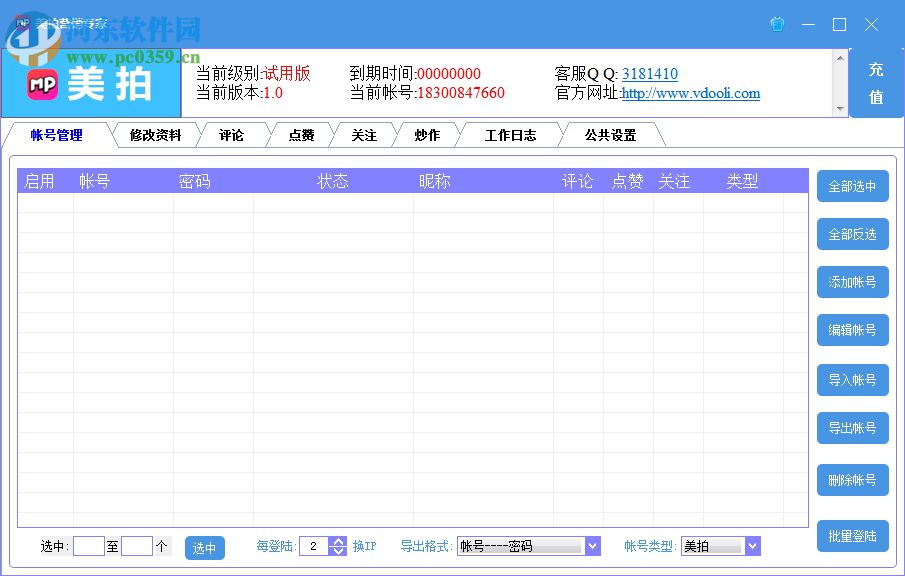Decrease 每登陆 count with down arrow
905x576 pixels.
337,550
